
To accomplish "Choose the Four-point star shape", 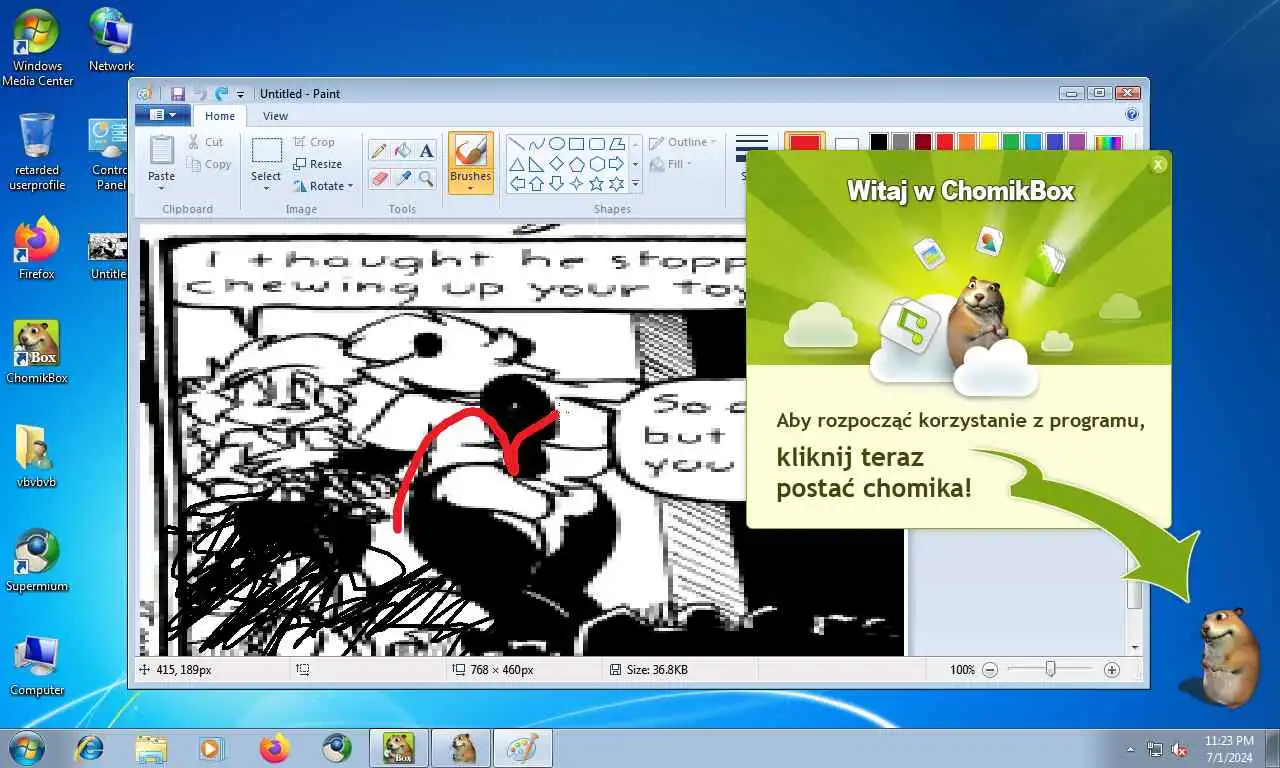I will [x=577, y=183].
